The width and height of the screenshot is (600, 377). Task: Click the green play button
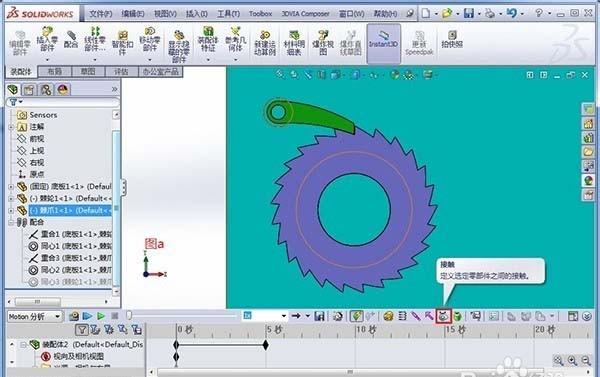(x=101, y=316)
